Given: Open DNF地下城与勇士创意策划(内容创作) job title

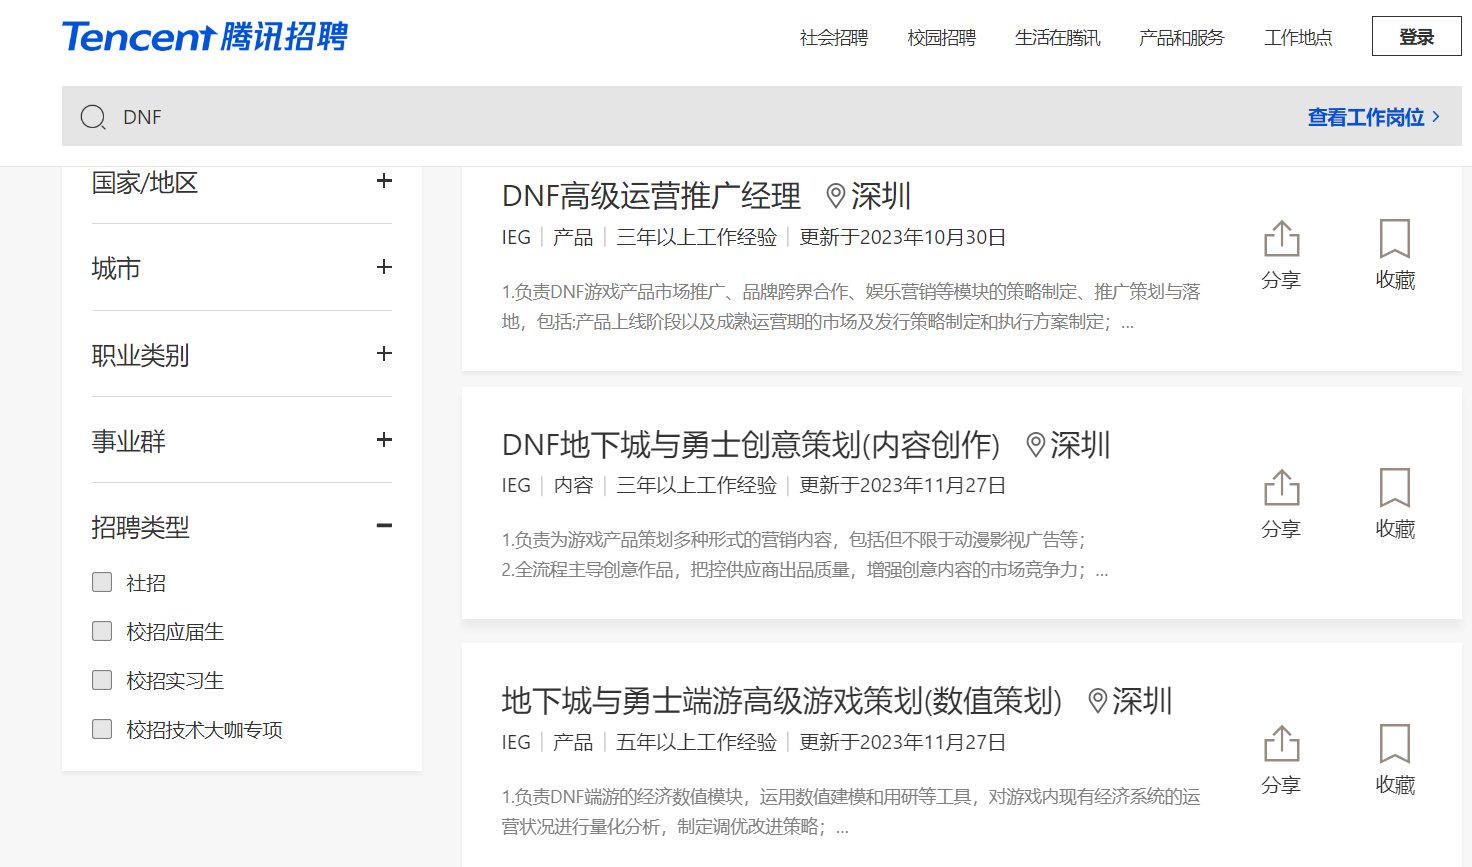Looking at the screenshot, I should (751, 444).
